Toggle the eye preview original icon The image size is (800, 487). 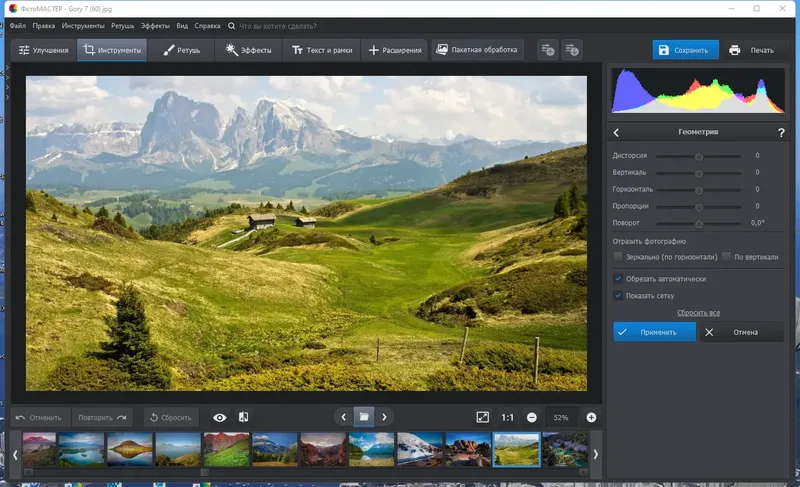click(219, 418)
